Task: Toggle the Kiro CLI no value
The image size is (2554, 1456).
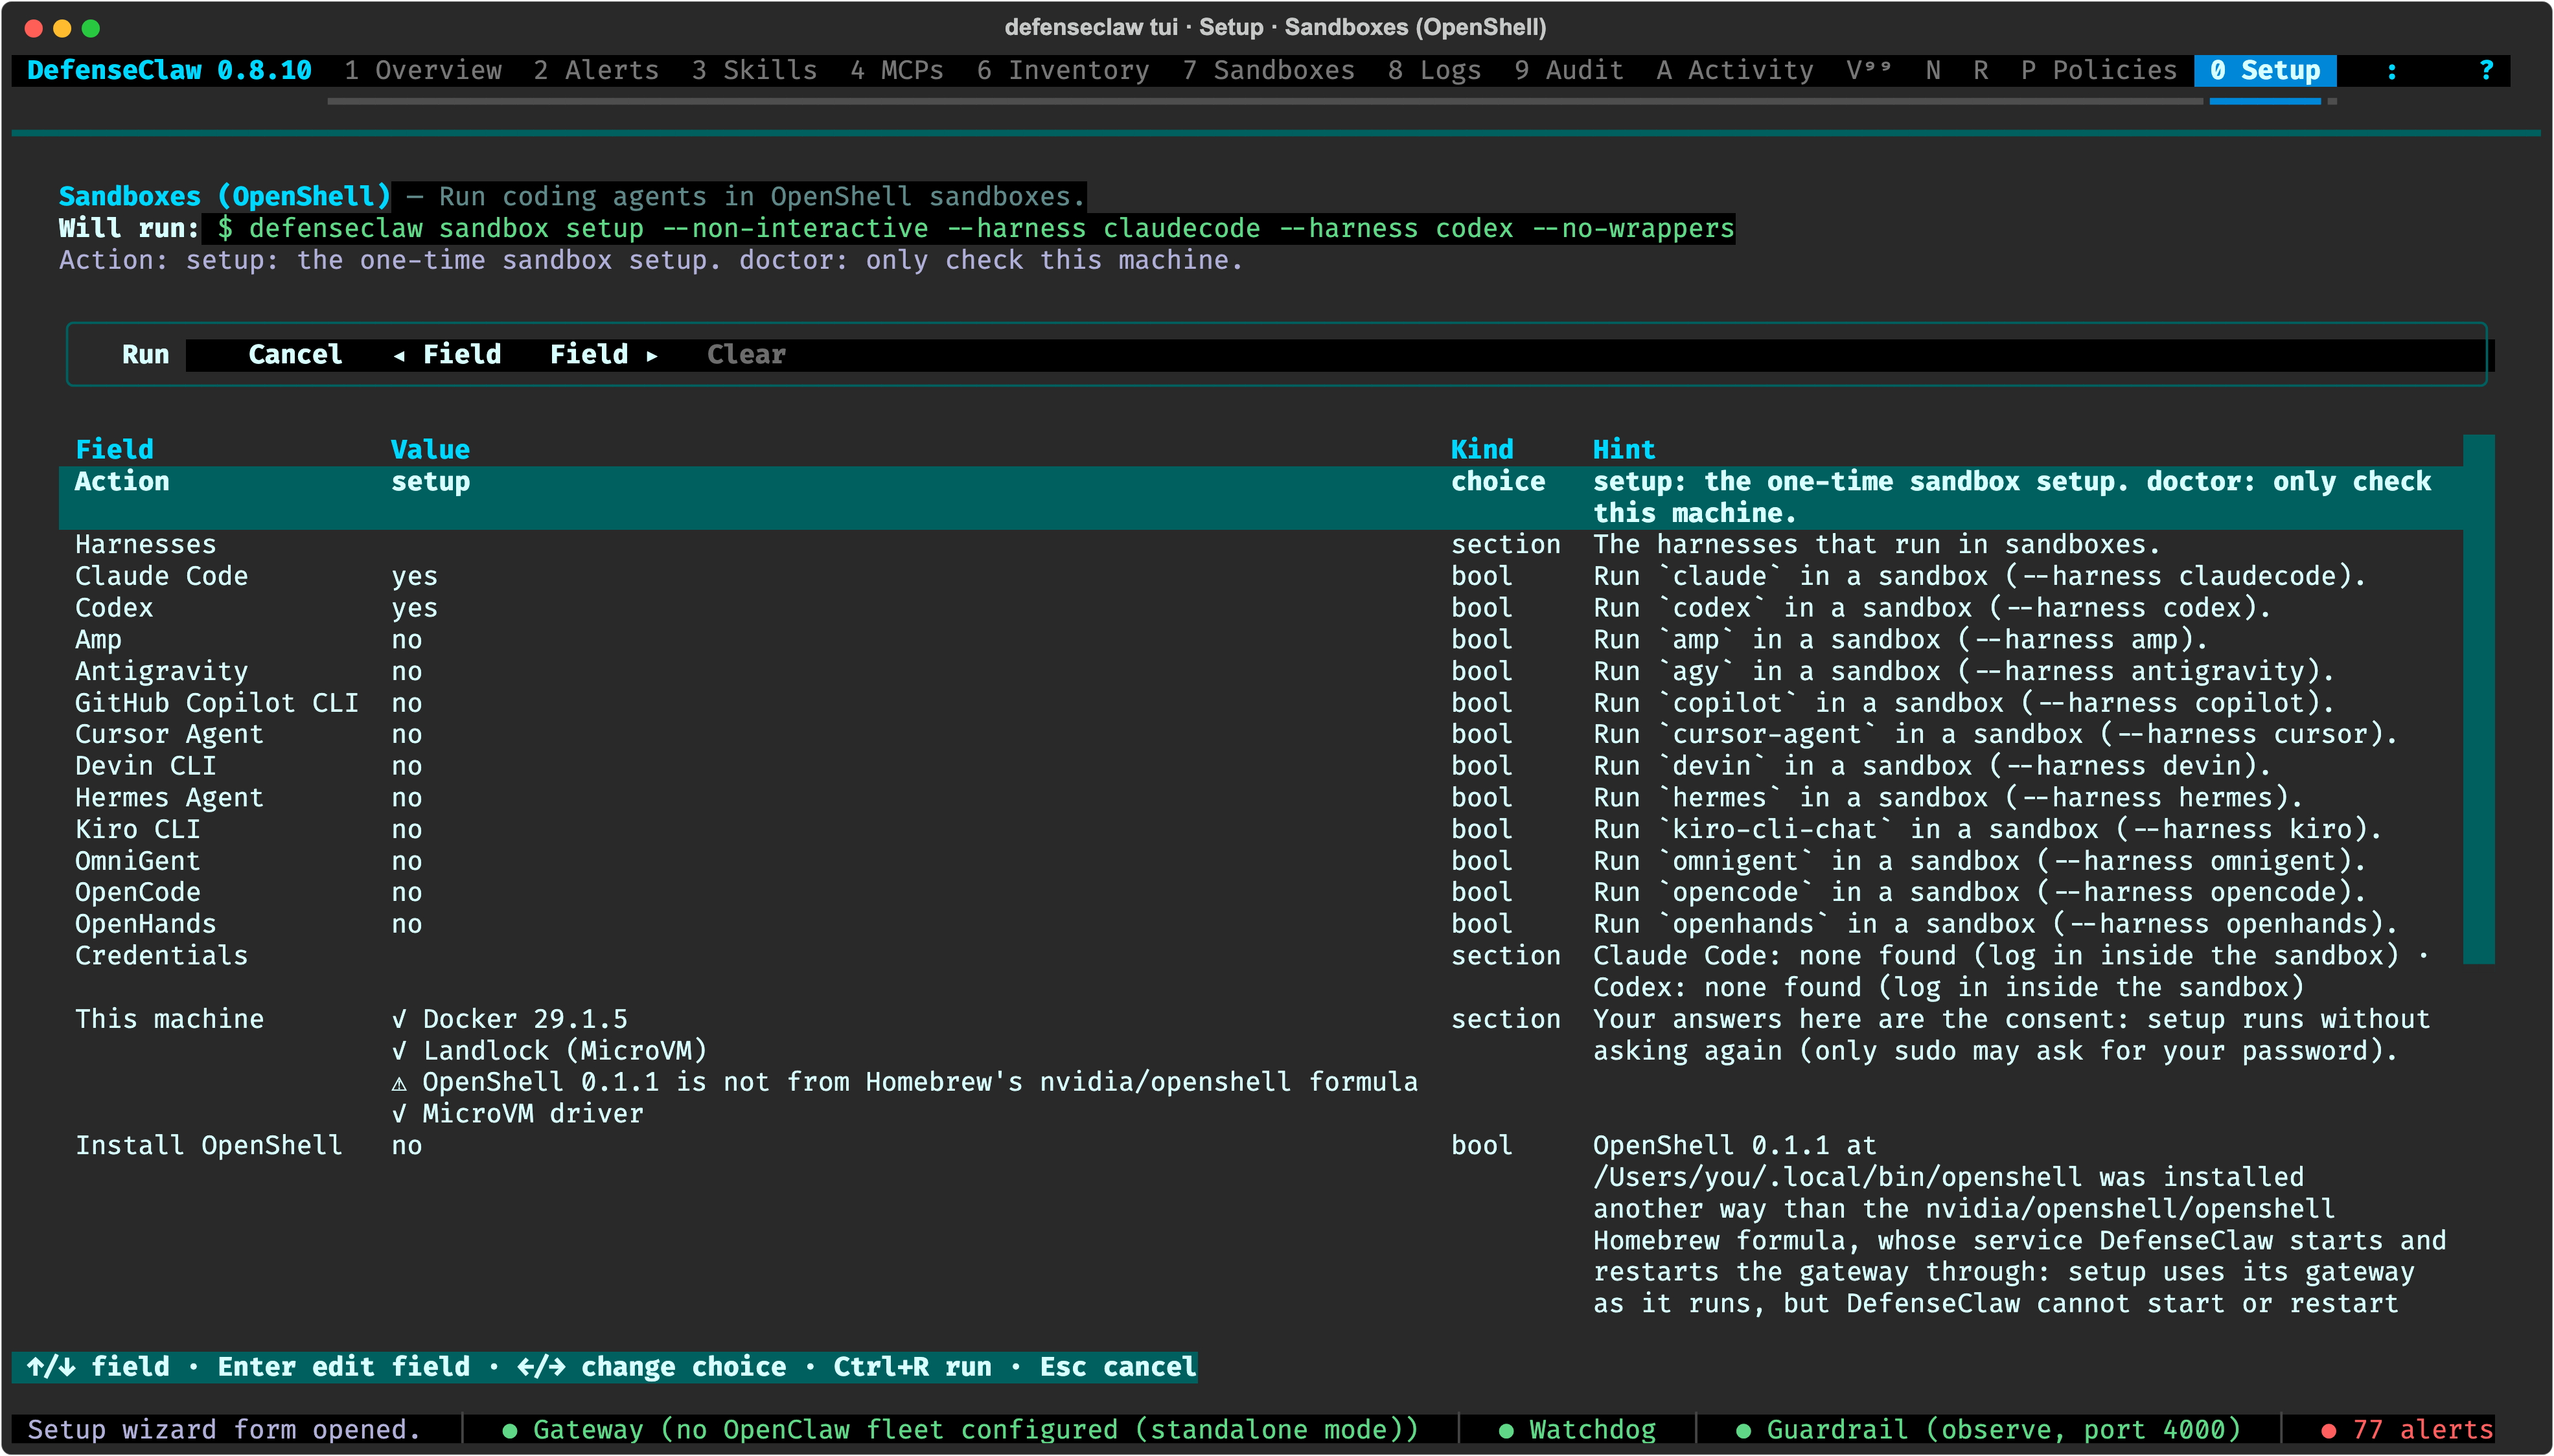Action: click(406, 829)
